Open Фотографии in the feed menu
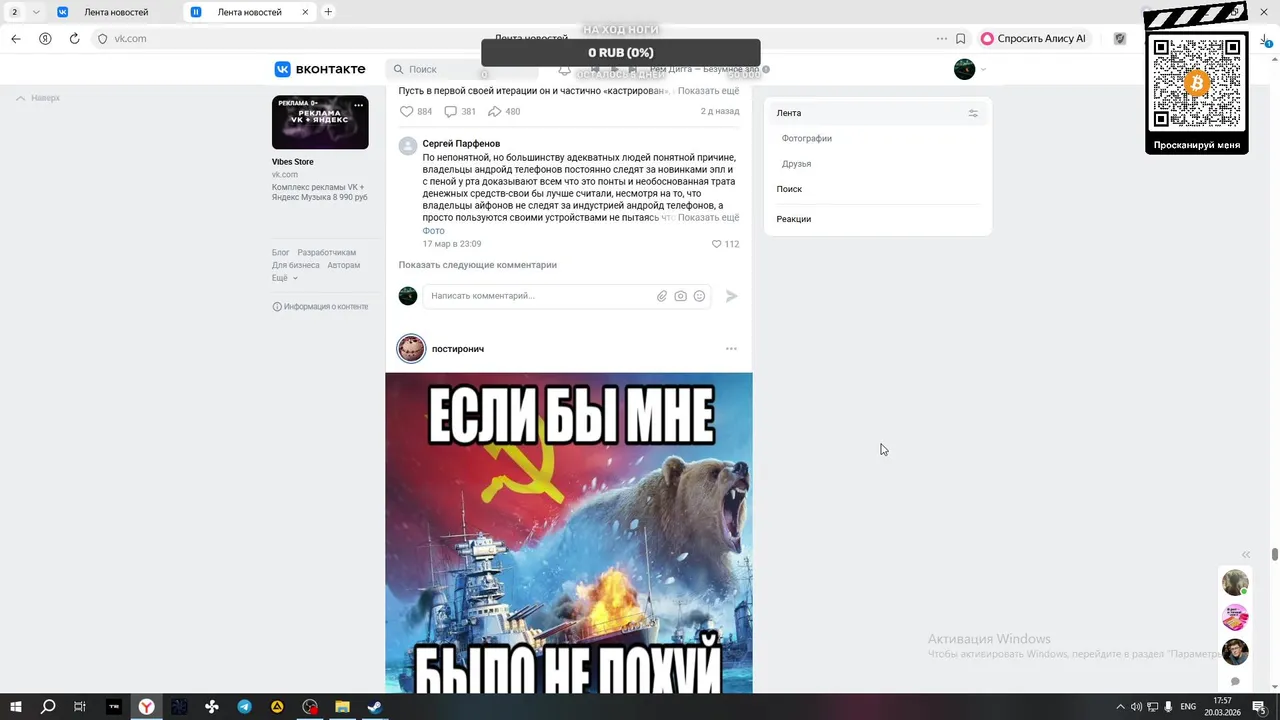The width and height of the screenshot is (1280, 720). 807,138
